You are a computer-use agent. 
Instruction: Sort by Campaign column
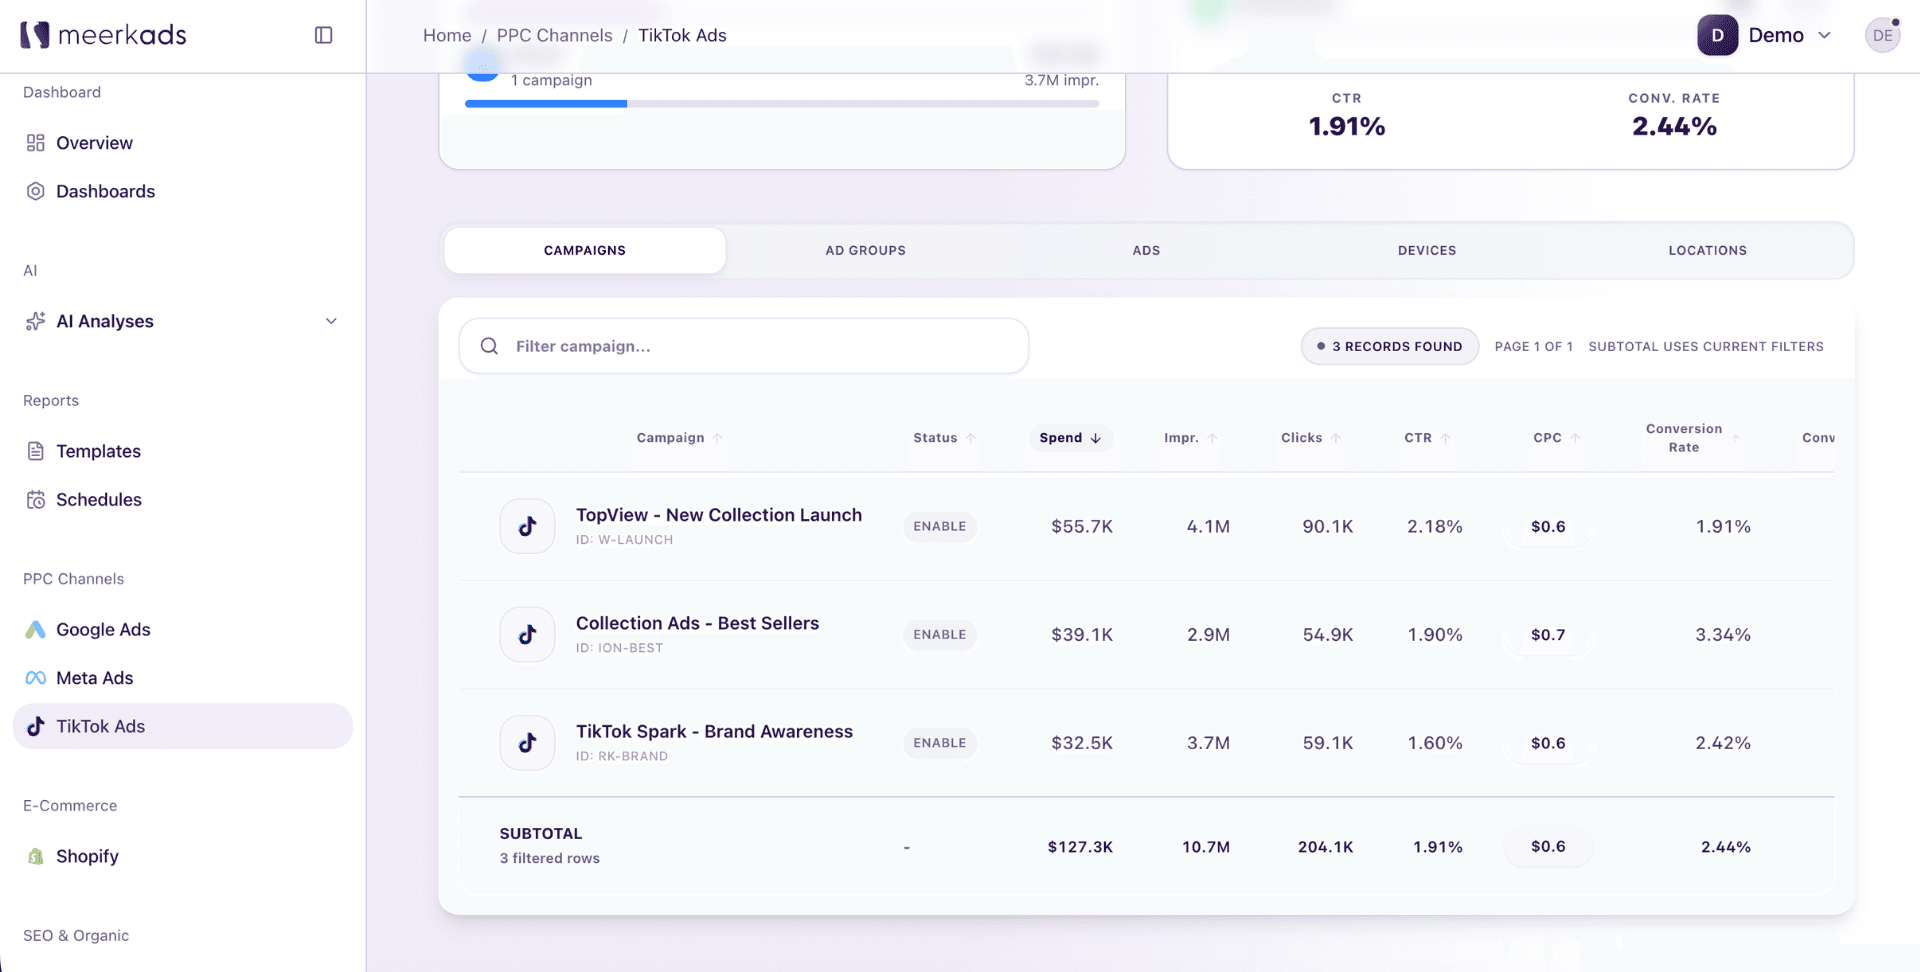tap(679, 438)
